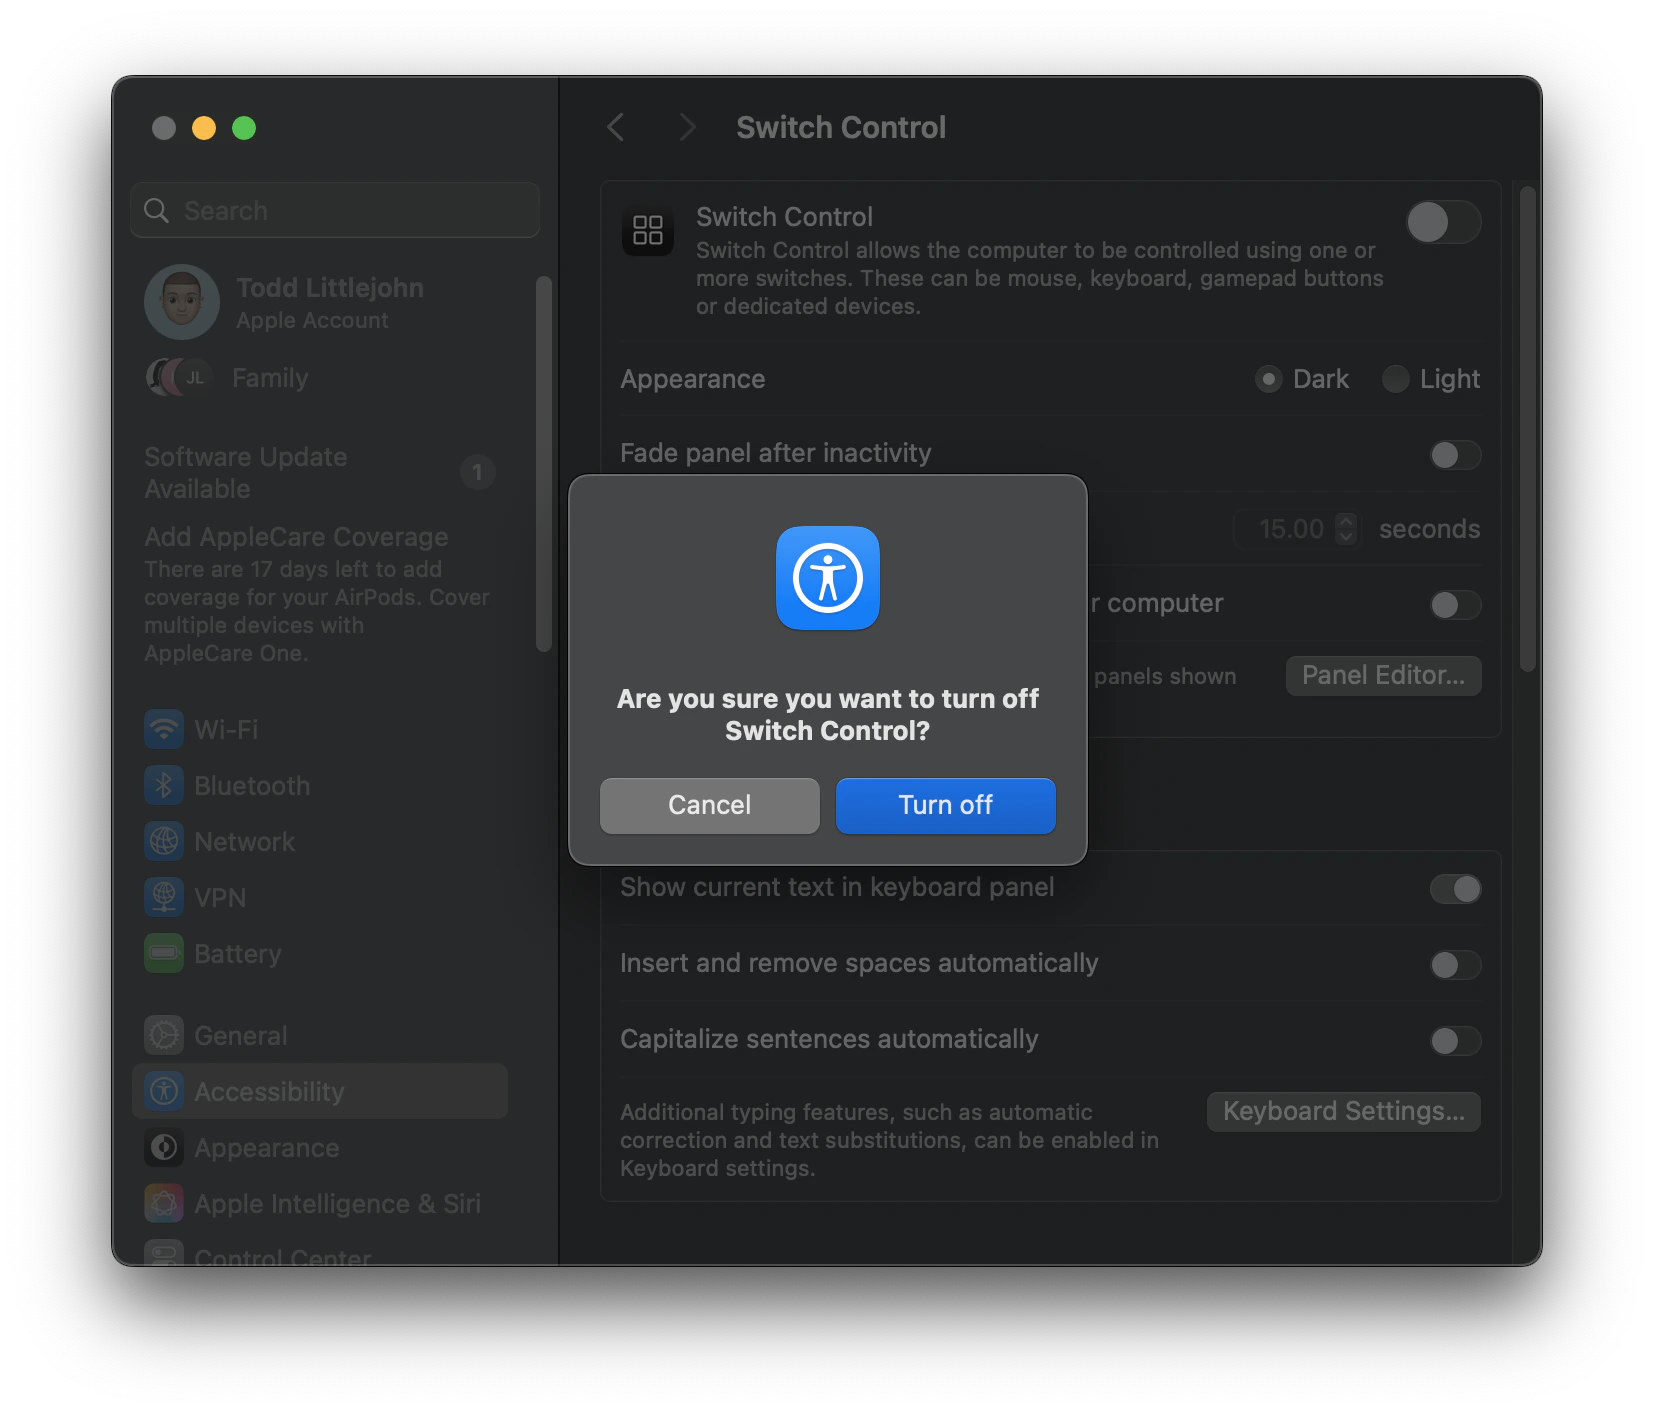Enable the Switch Control toggle
Viewport: 1654px width, 1414px height.
point(1443,222)
